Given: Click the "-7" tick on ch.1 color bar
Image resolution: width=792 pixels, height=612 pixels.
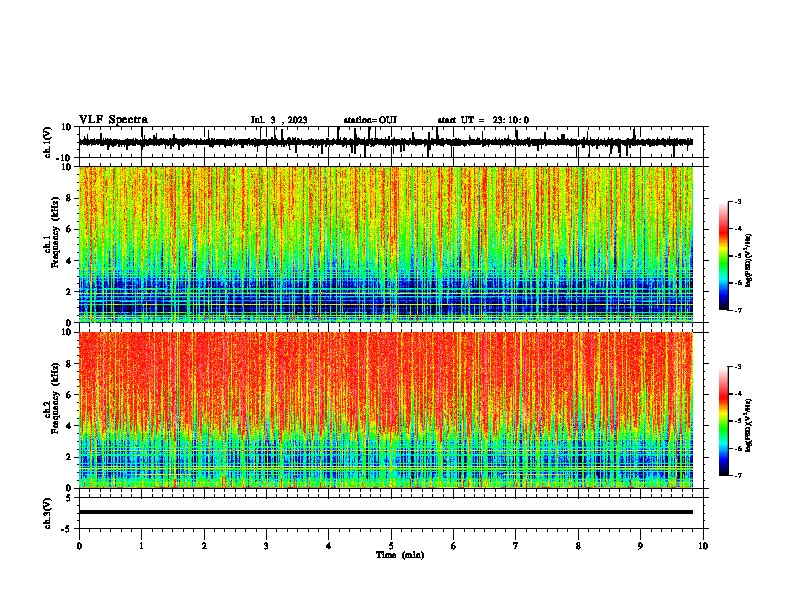Looking at the screenshot, I should point(737,310).
